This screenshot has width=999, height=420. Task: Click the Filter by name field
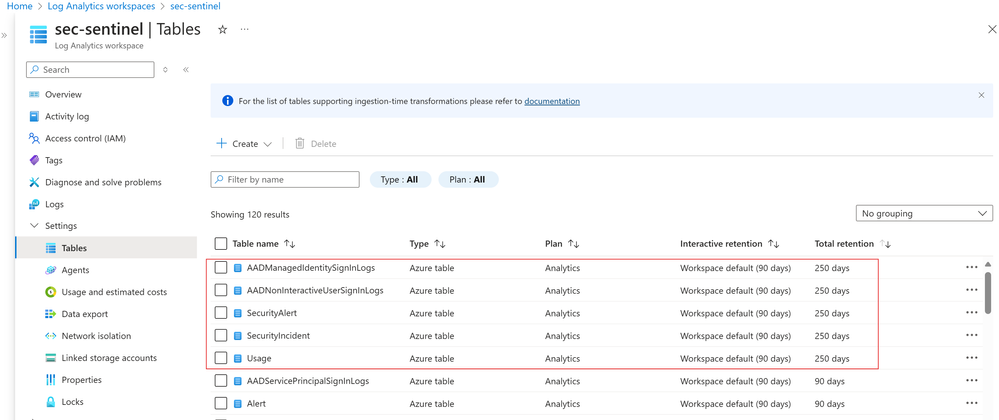[285, 180]
